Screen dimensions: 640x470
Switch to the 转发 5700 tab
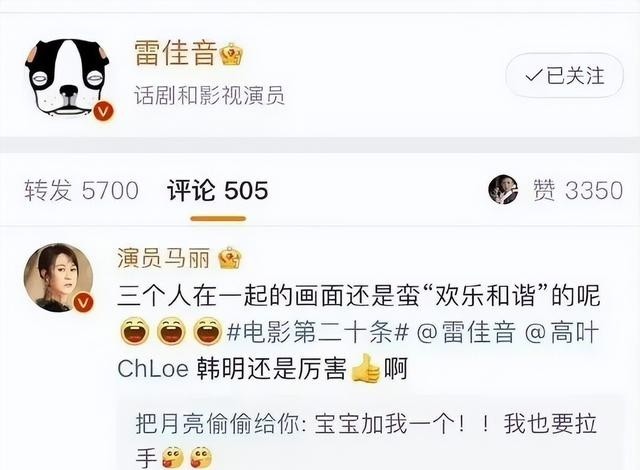pyautogui.click(x=81, y=191)
